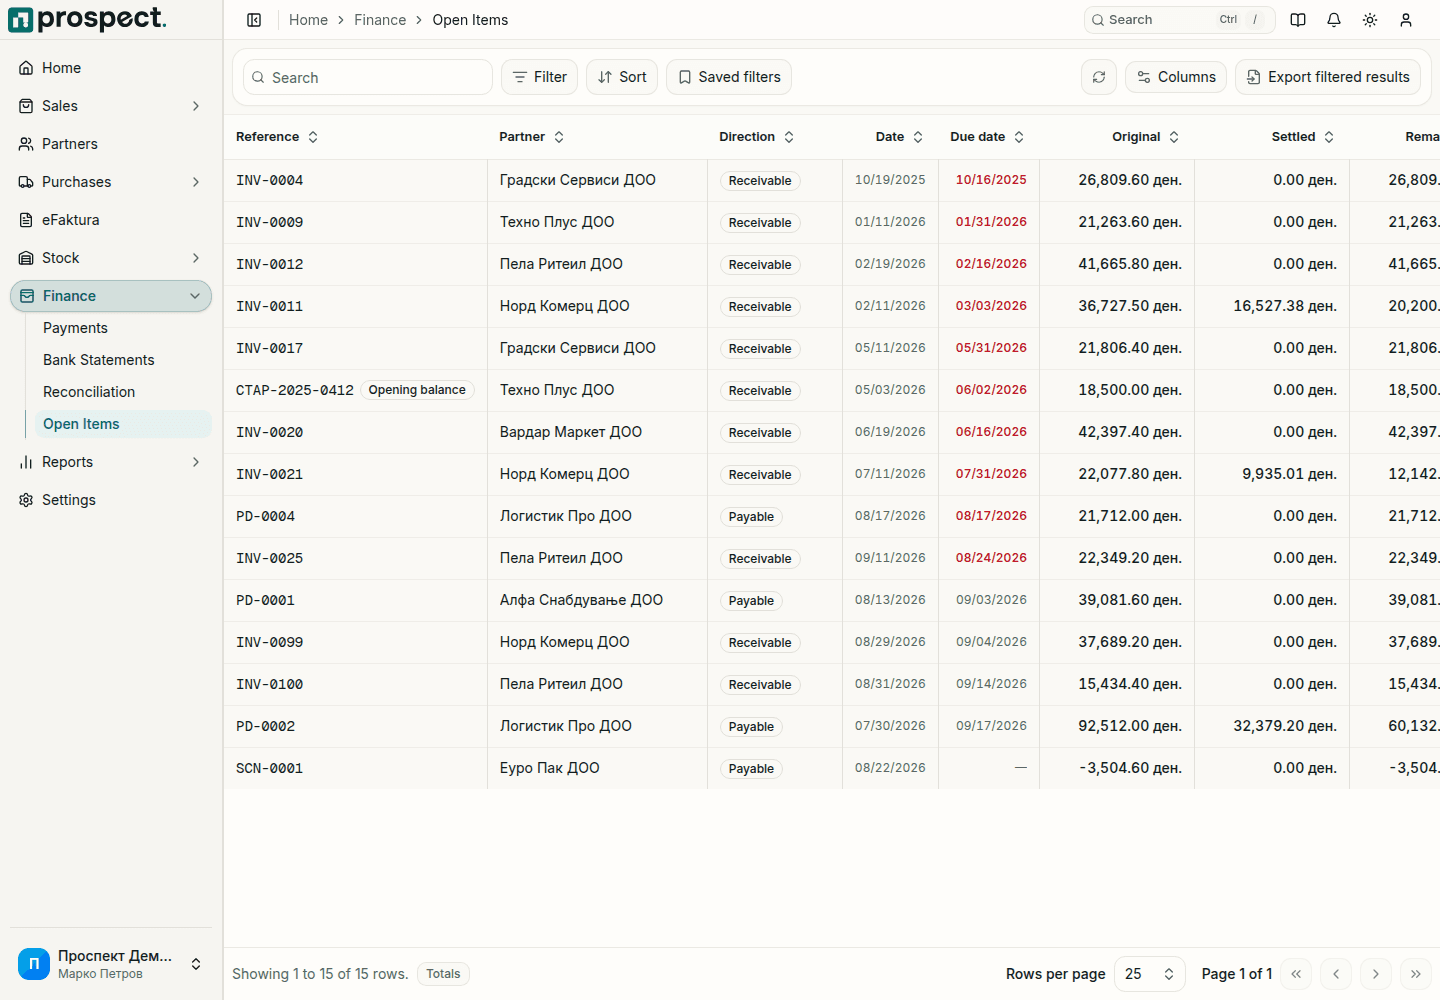
Task: Sort by the Reference column
Action: 277,137
